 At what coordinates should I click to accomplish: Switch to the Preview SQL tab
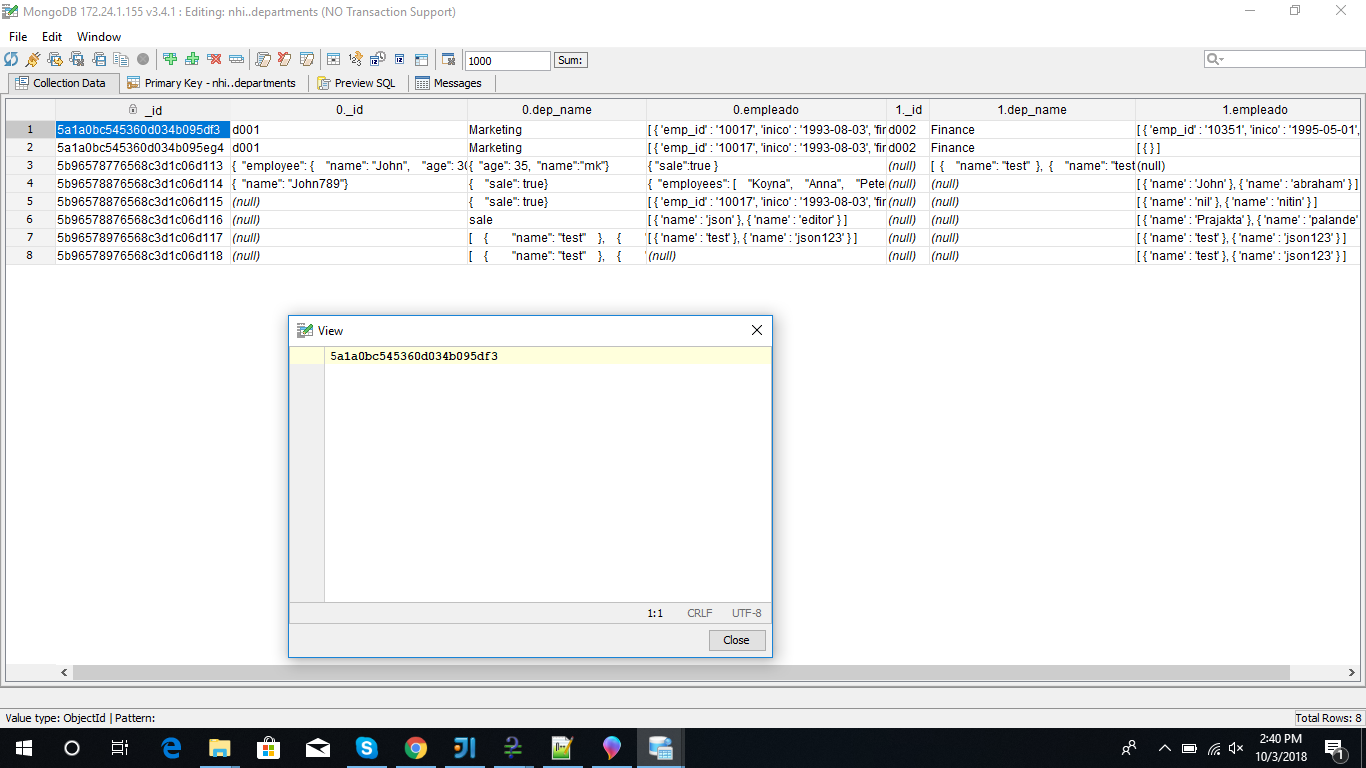pyautogui.click(x=357, y=83)
